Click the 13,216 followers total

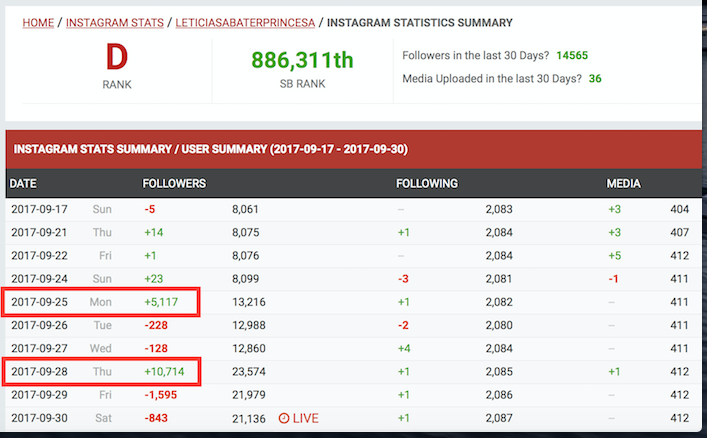point(249,302)
